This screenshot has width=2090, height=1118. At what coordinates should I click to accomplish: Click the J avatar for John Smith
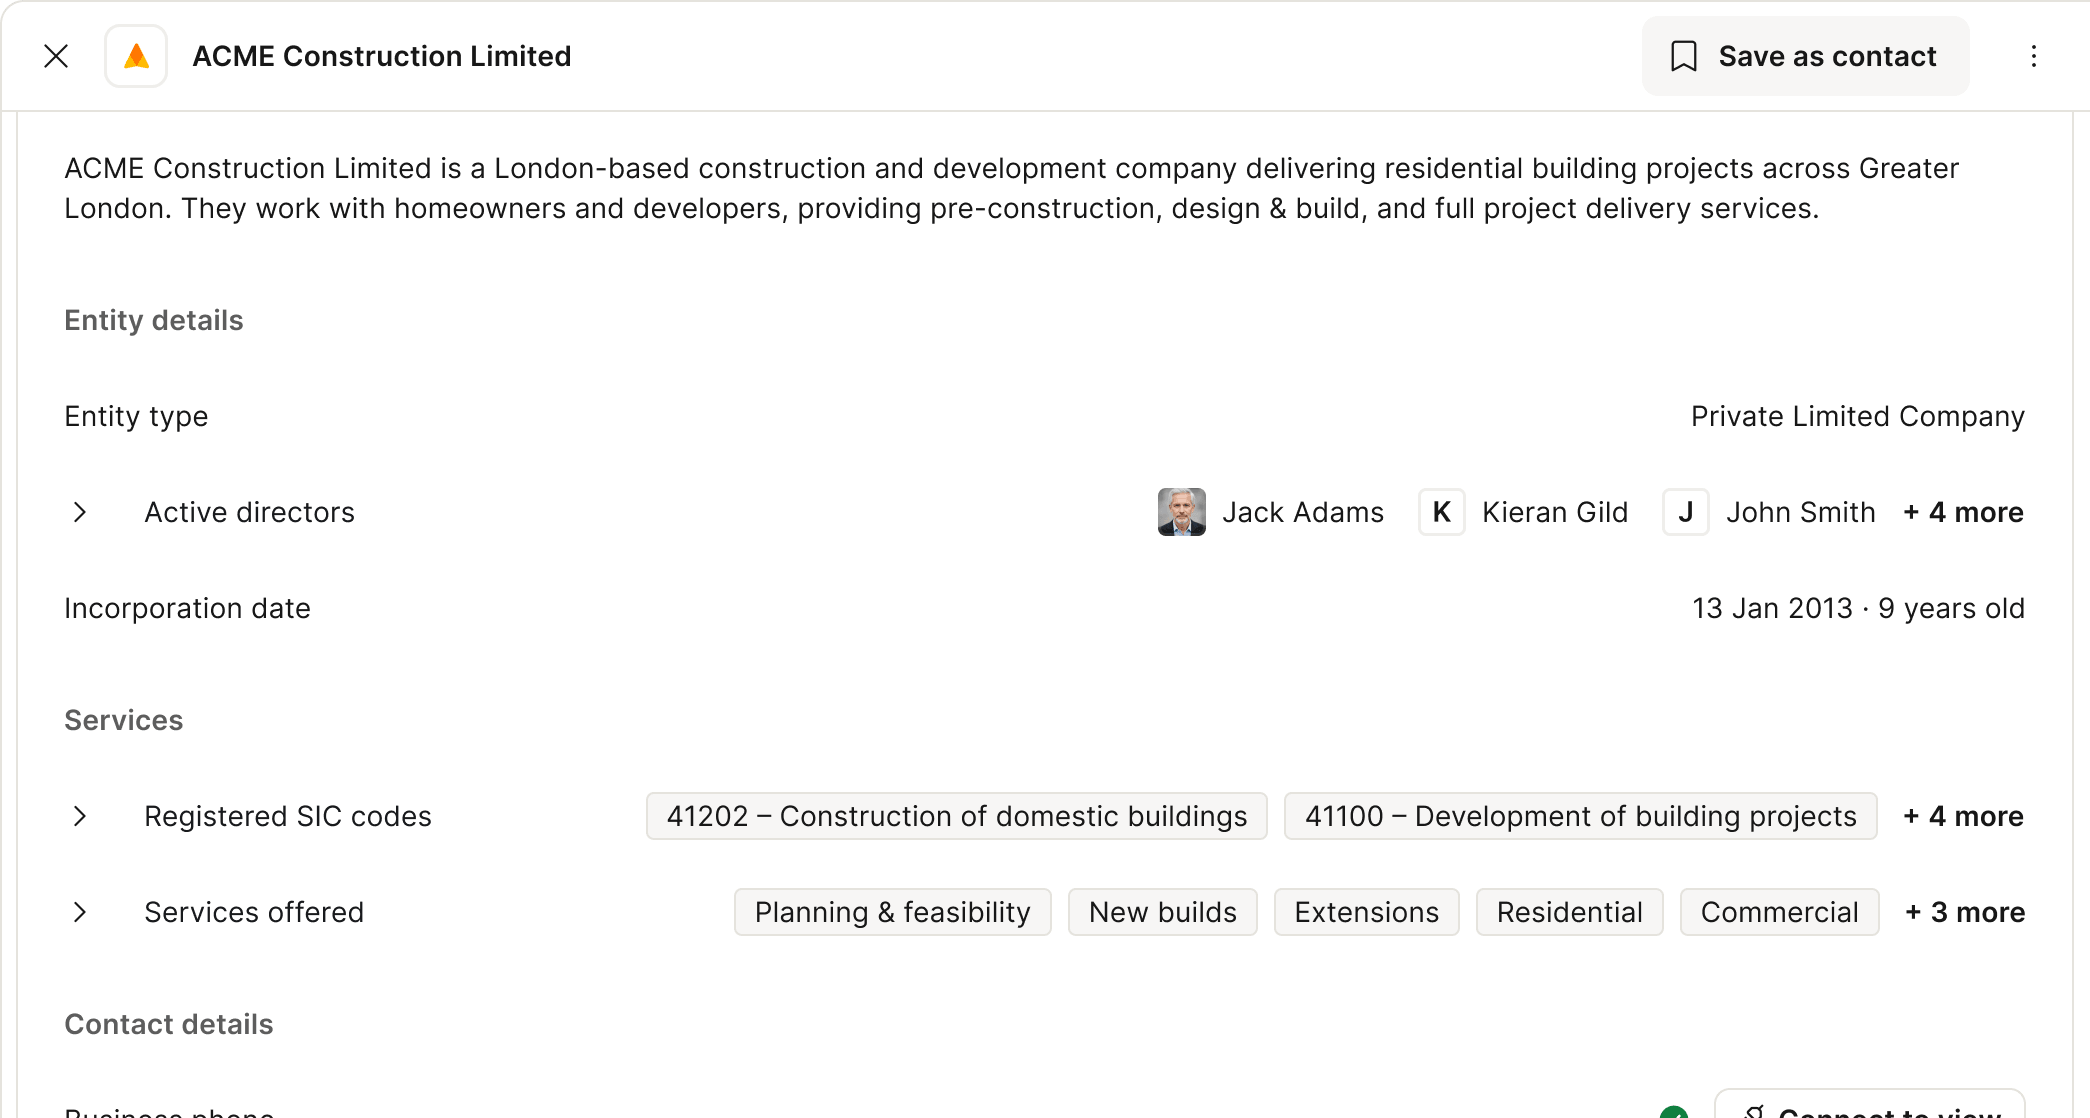[x=1685, y=512]
